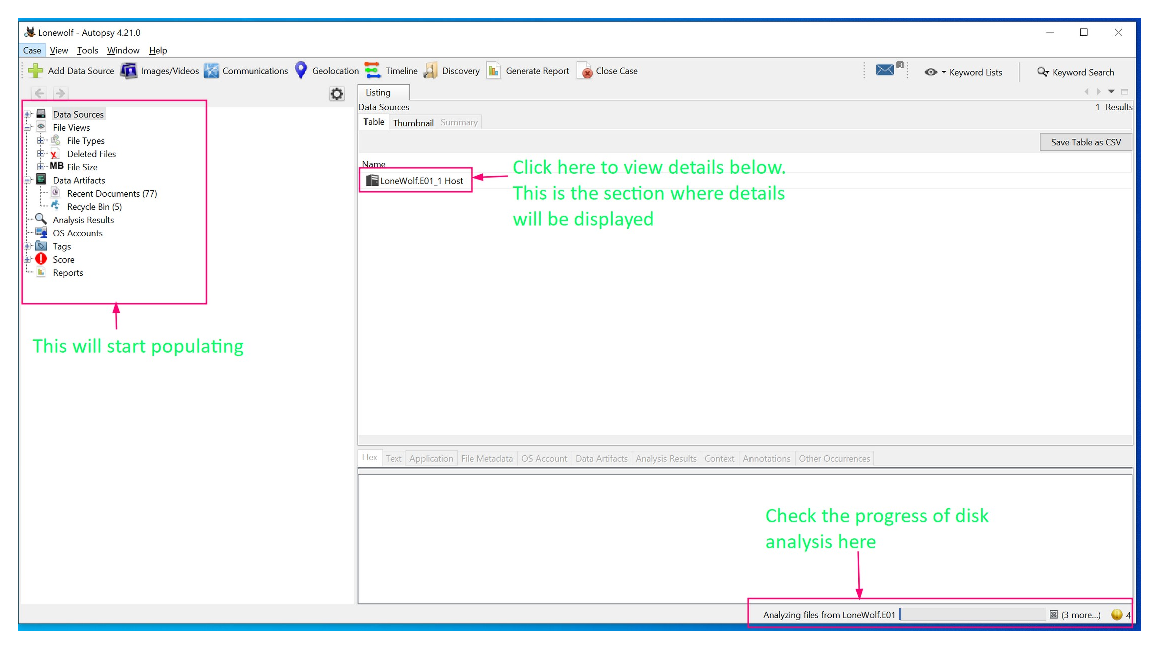Click the Analysis Results magnifier icon

click(x=41, y=219)
